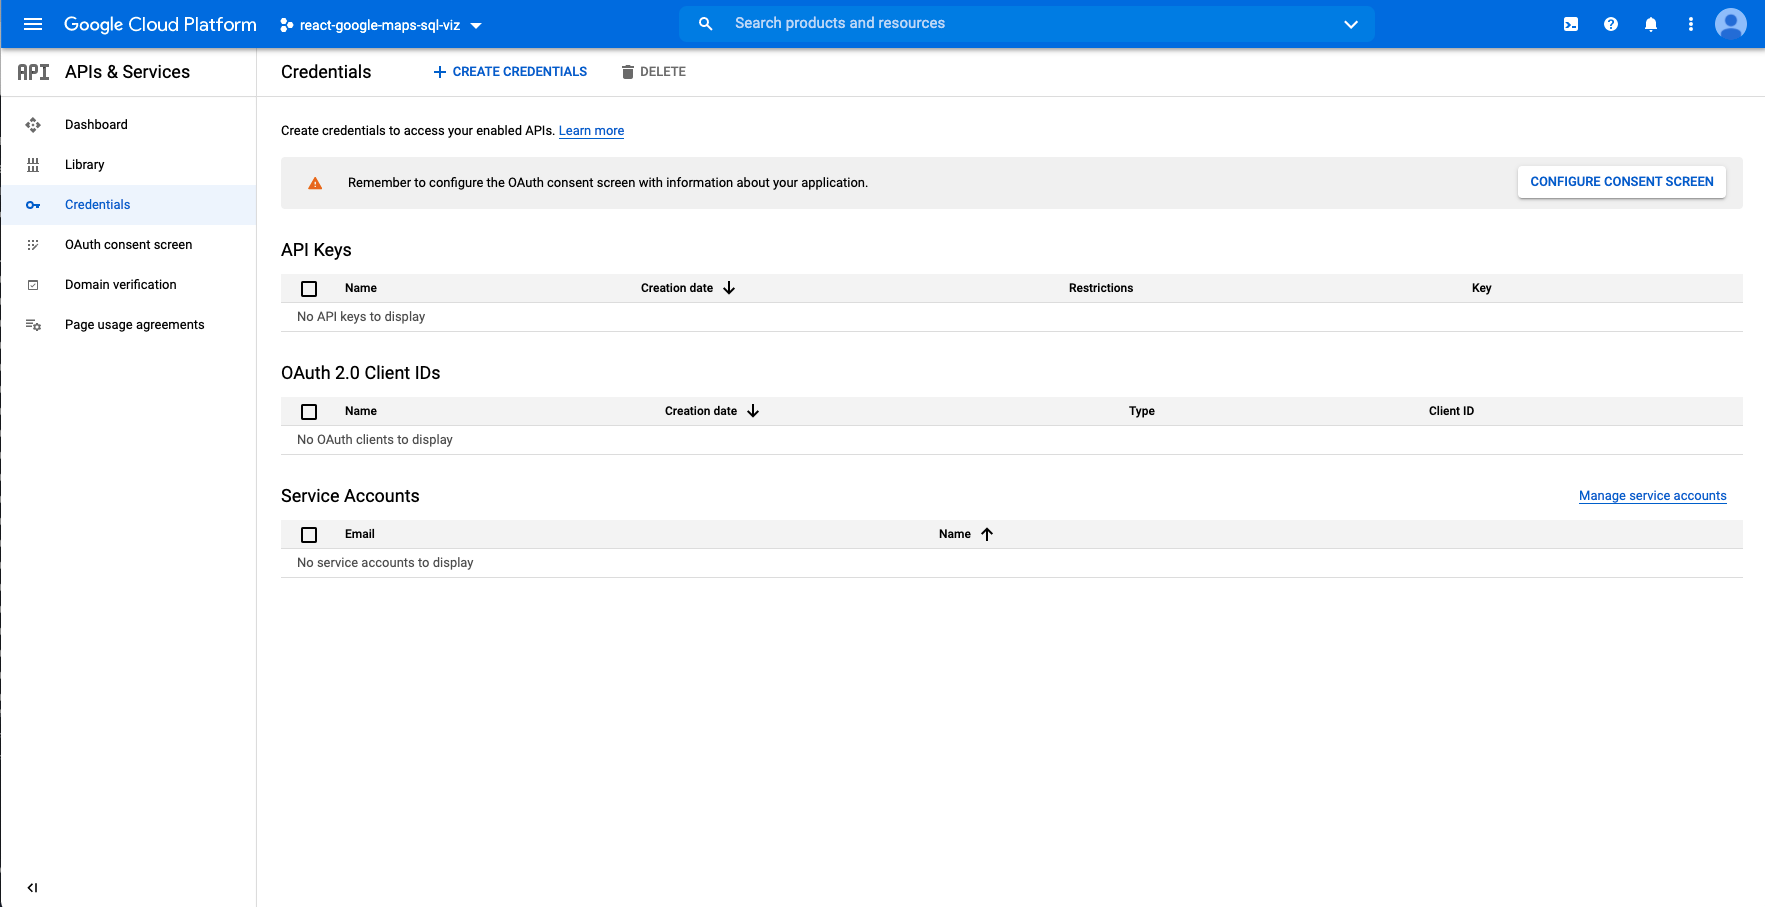Screen dimensions: 1765x907
Task: Open Manage service accounts link
Action: pyautogui.click(x=1653, y=496)
